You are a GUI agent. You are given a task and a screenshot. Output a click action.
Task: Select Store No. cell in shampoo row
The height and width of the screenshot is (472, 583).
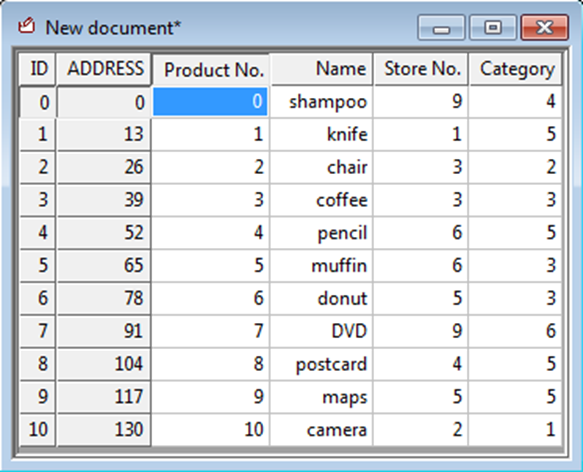point(421,102)
